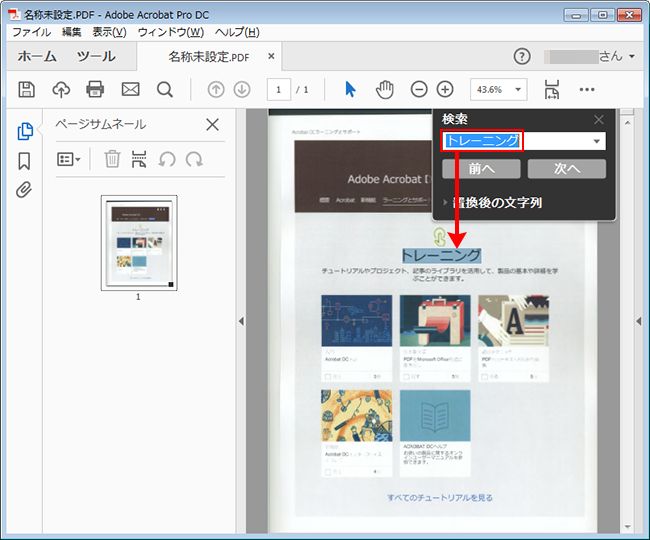The width and height of the screenshot is (650, 540).
Task: Click the vertical scrollbar up arrow
Action: tap(627, 123)
